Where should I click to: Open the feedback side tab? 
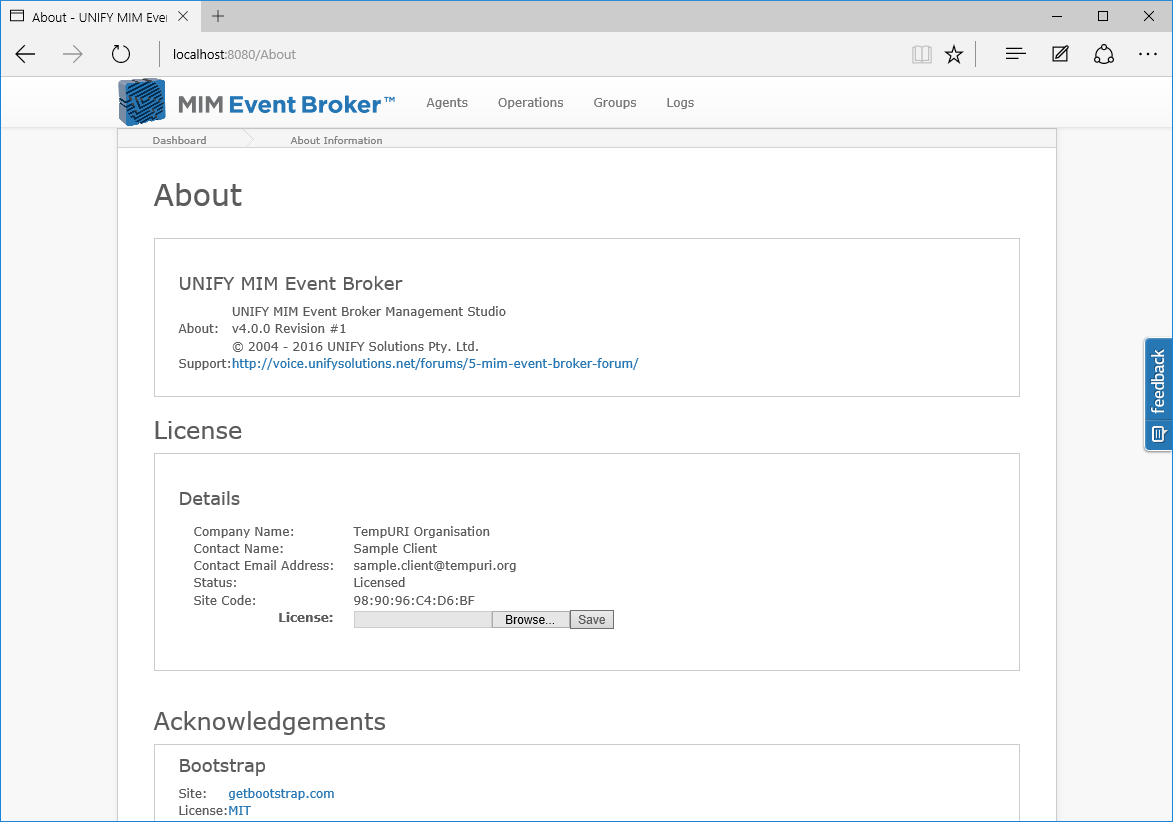1158,394
